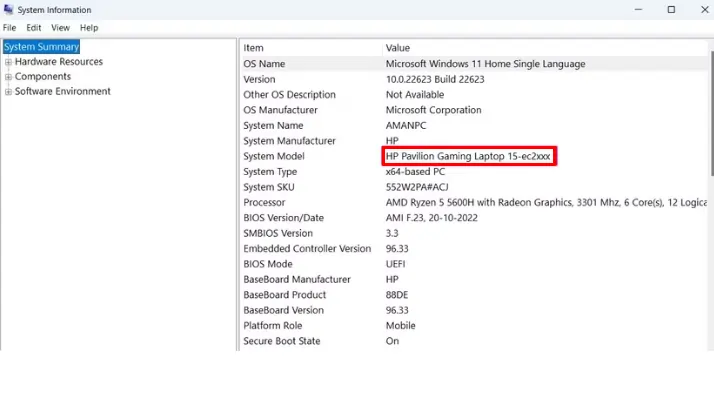Select the BIOS Mode row label
The image size is (714, 393).
pyautogui.click(x=268, y=264)
